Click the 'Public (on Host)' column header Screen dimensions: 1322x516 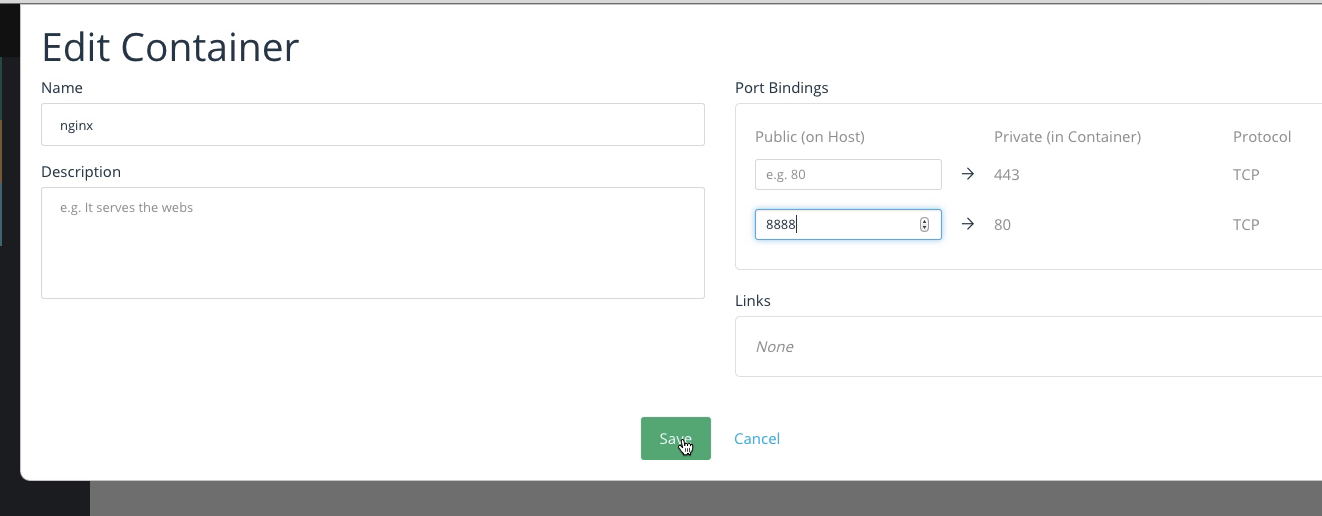tap(809, 137)
